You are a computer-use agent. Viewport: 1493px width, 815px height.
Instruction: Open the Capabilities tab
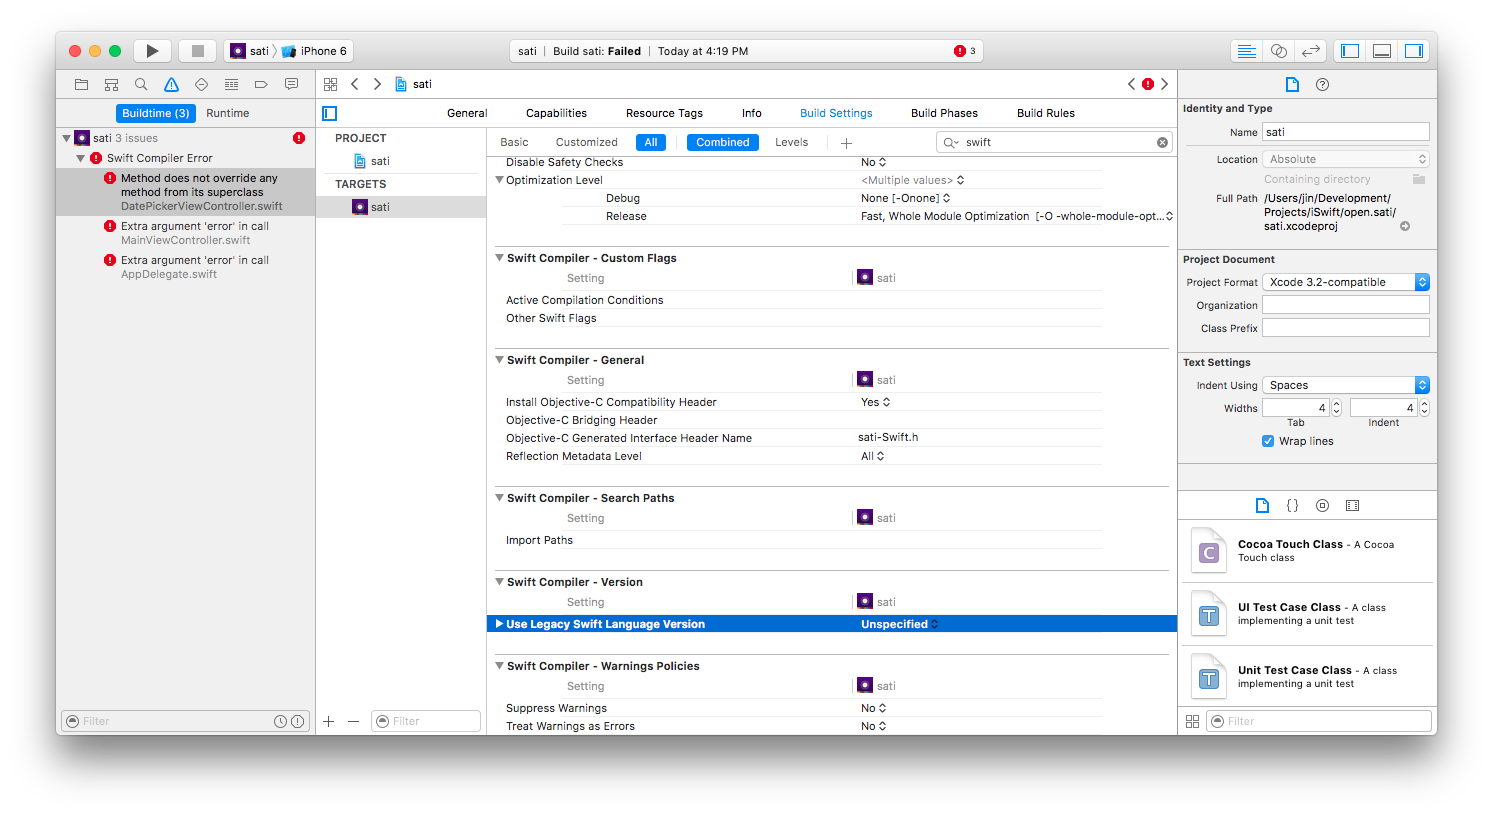pyautogui.click(x=556, y=113)
